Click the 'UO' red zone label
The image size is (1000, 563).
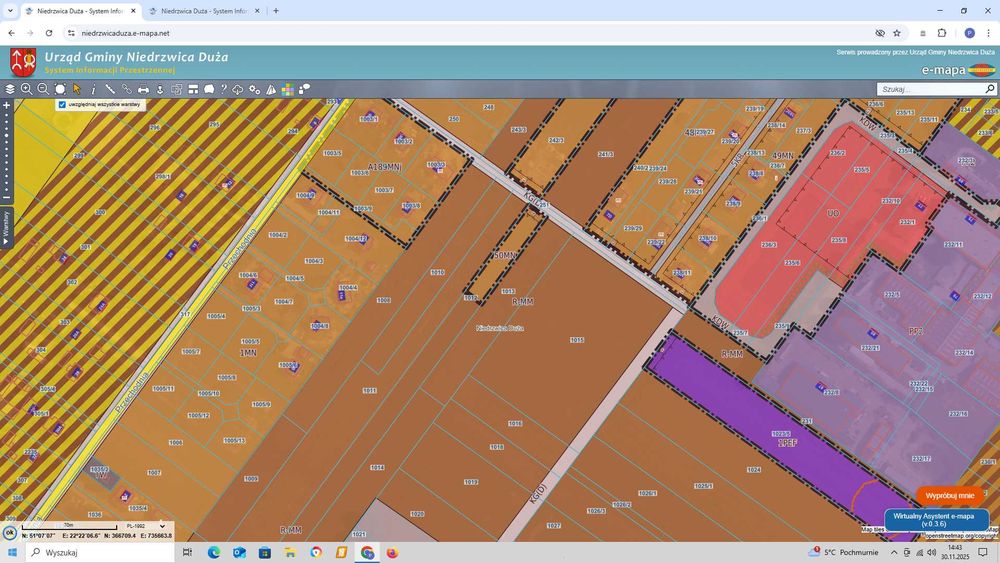pos(833,213)
